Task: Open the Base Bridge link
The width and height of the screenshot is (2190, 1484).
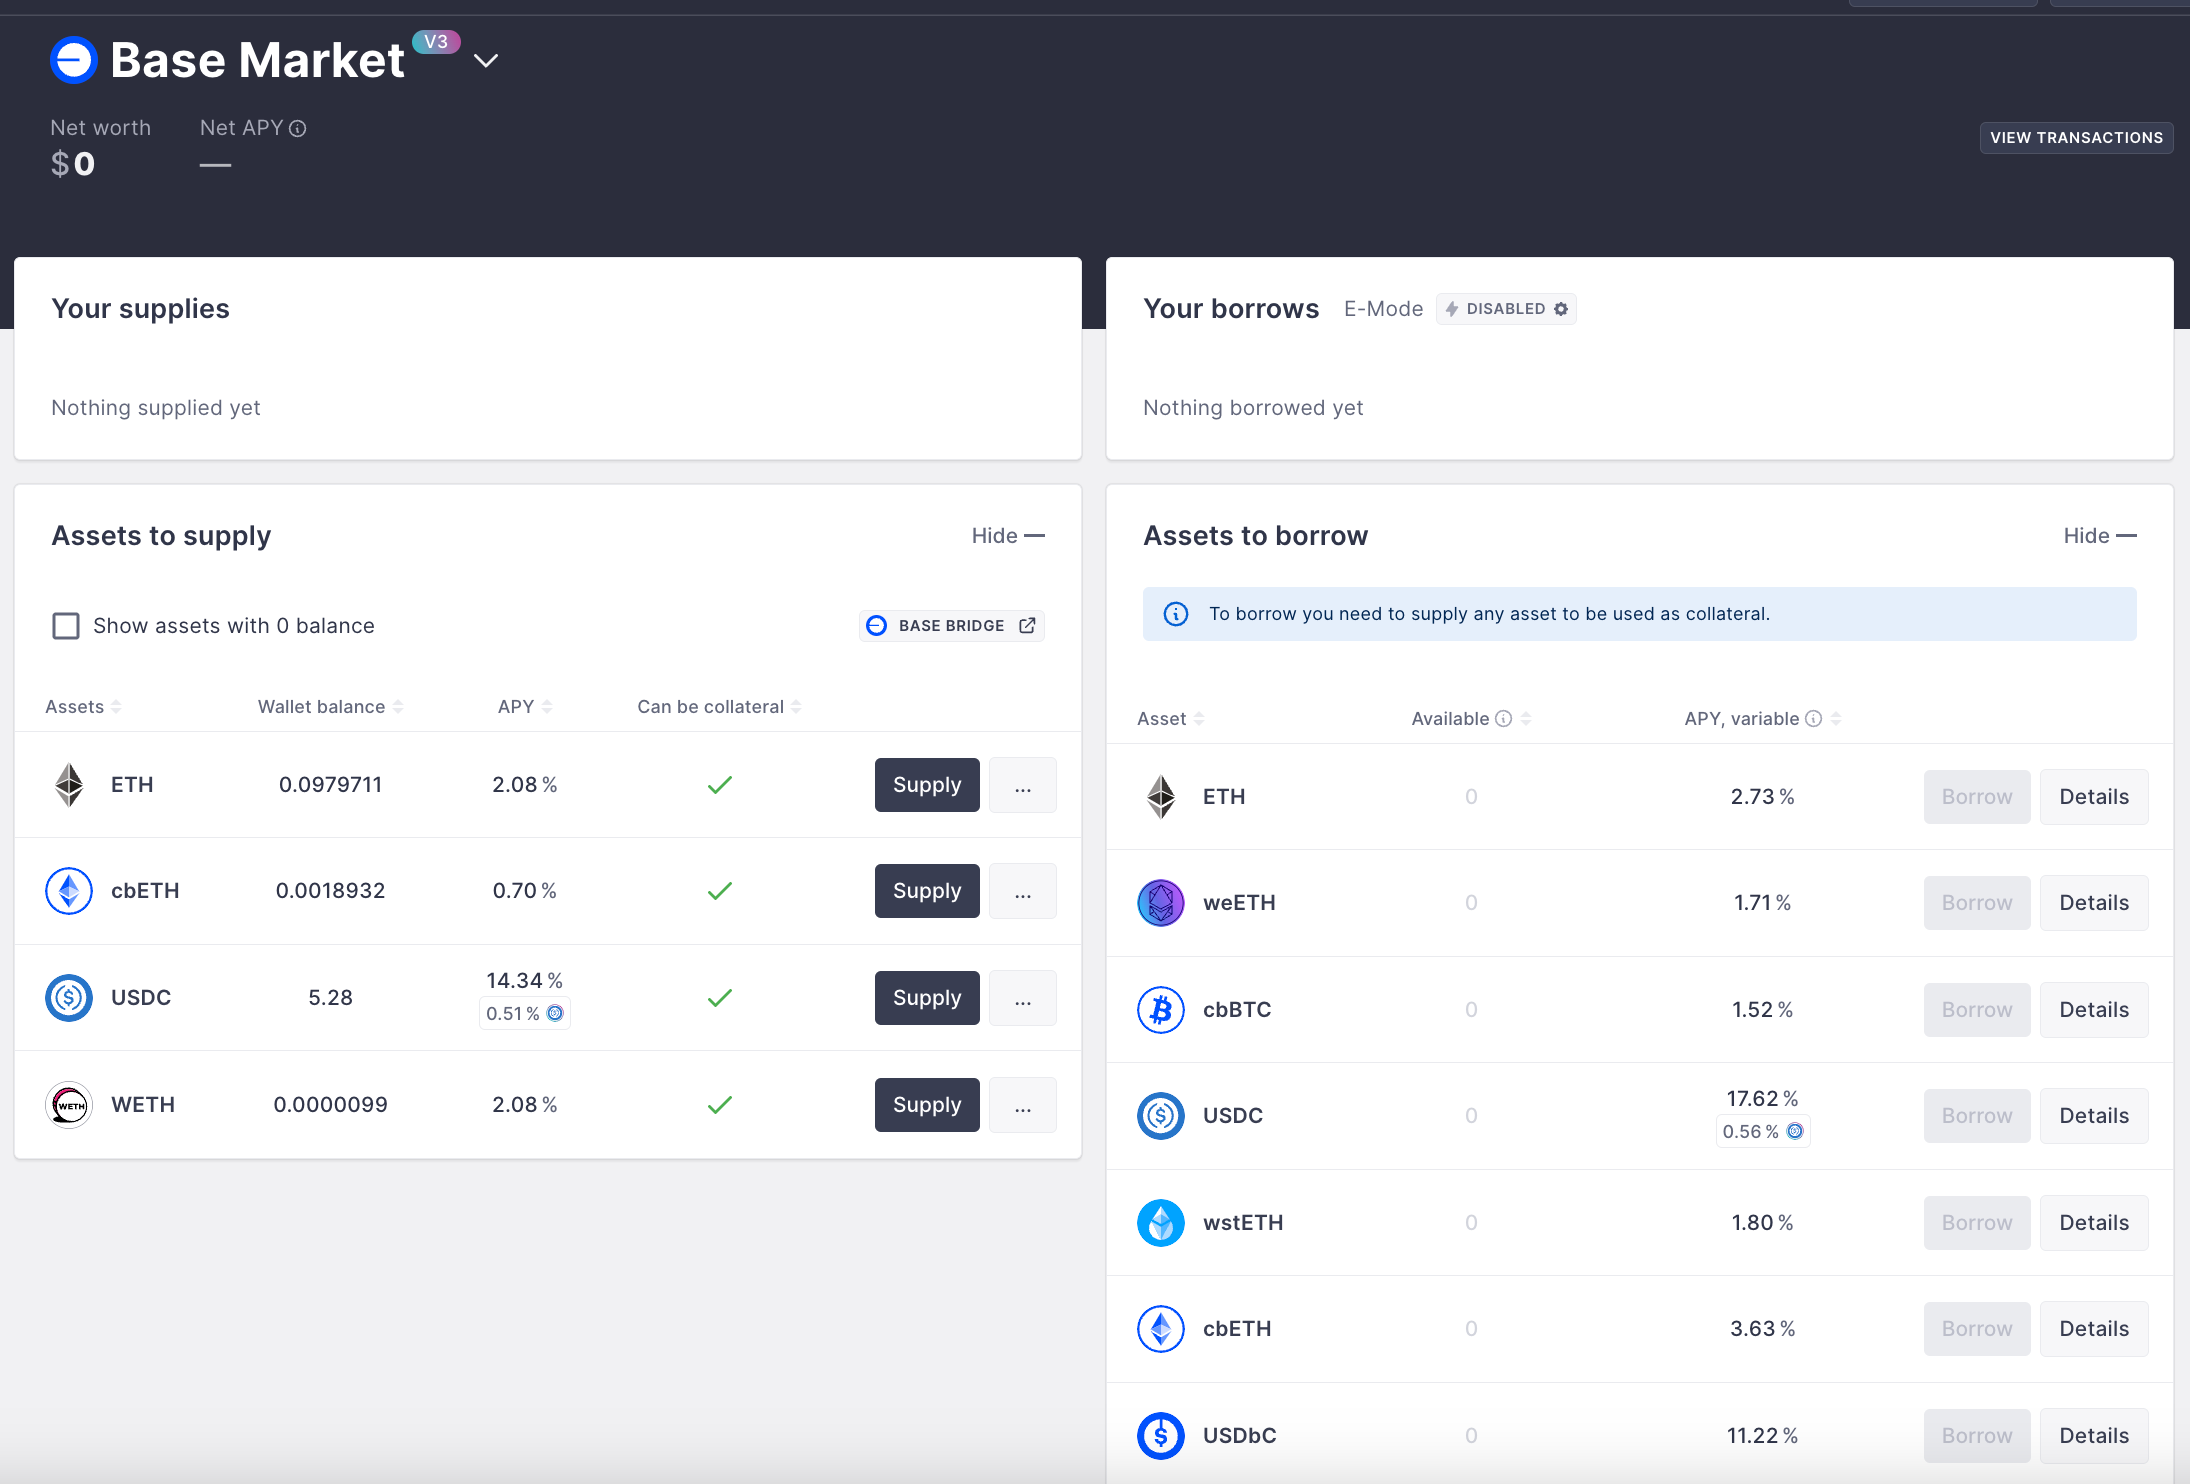Action: point(951,626)
